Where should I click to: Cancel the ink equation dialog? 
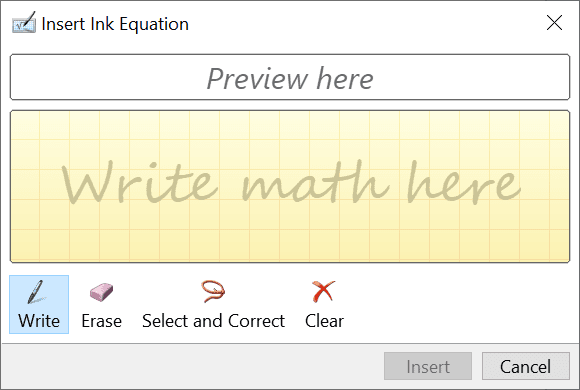[x=526, y=366]
